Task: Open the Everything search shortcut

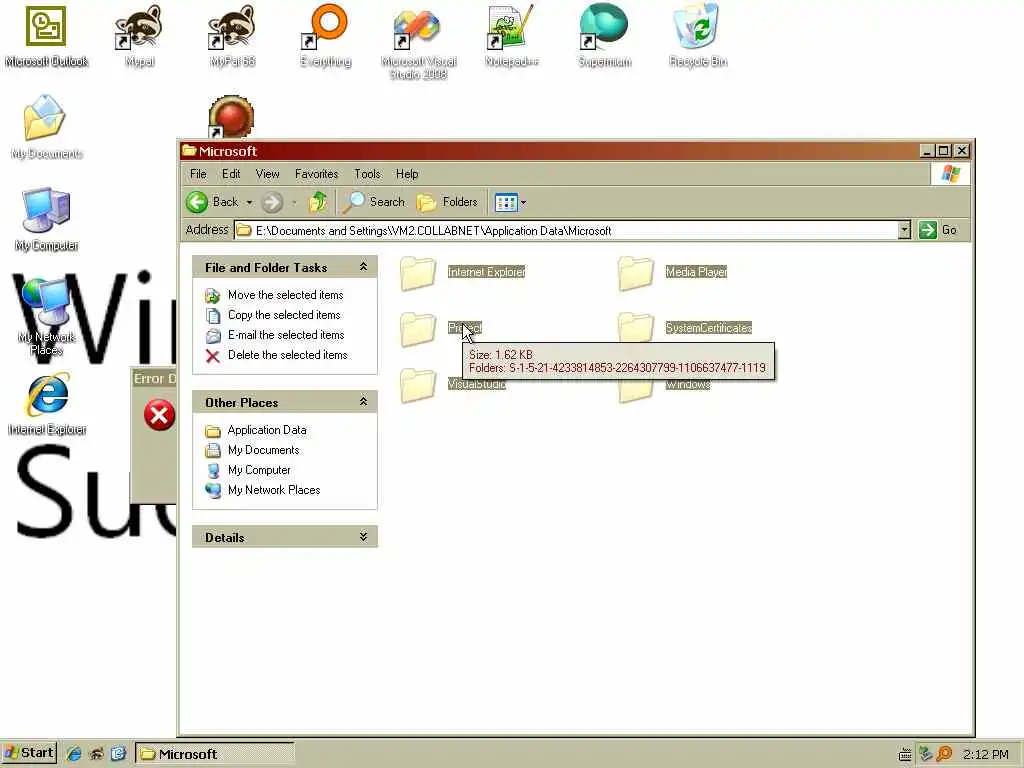Action: (x=325, y=36)
